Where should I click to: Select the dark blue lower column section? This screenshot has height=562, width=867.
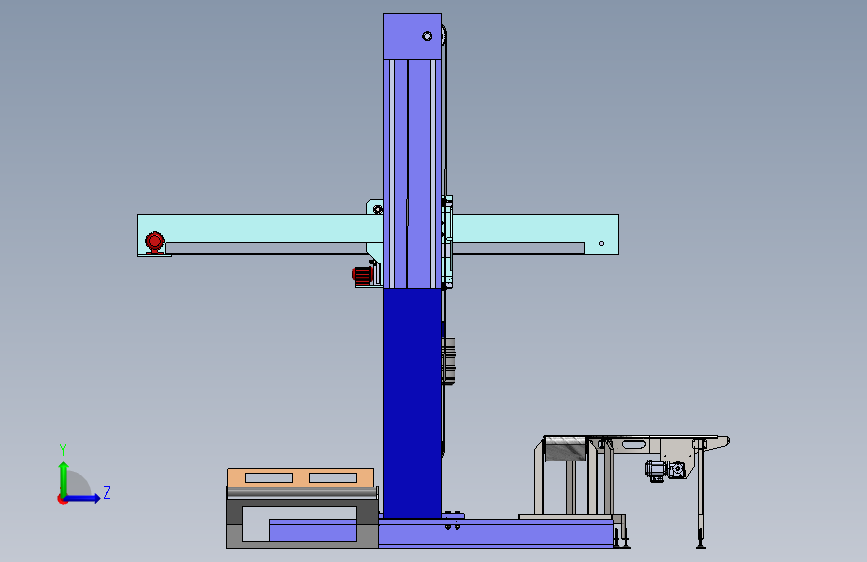pyautogui.click(x=412, y=403)
